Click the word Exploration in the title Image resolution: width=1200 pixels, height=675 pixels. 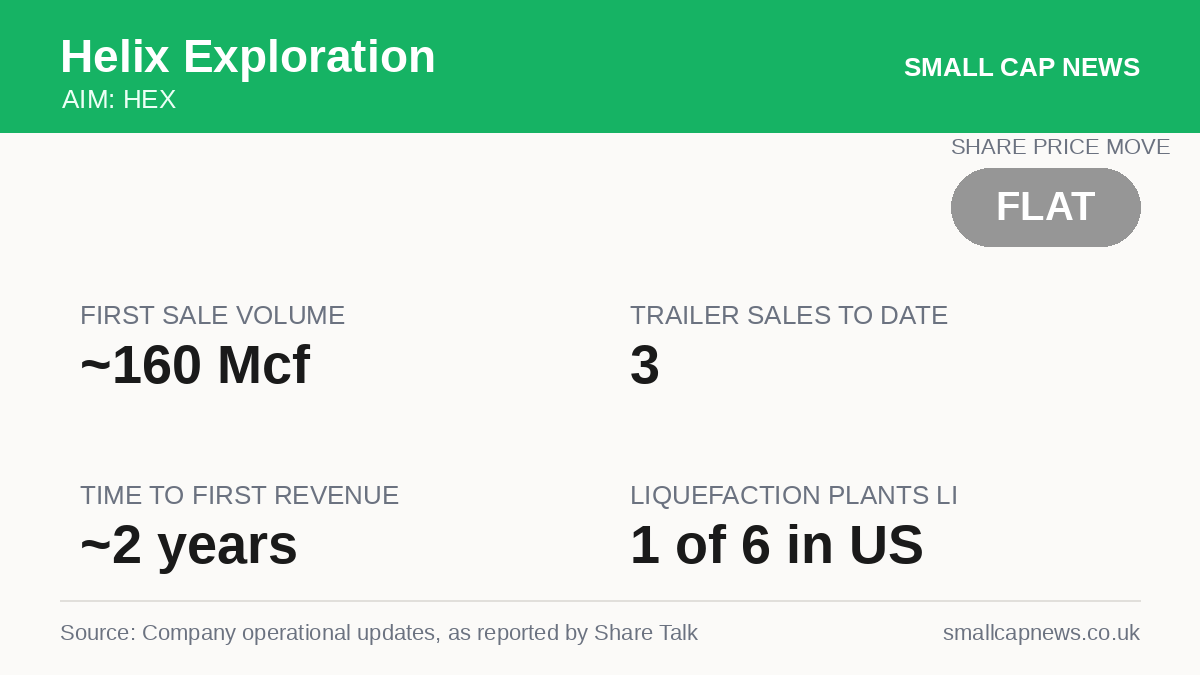pos(309,57)
